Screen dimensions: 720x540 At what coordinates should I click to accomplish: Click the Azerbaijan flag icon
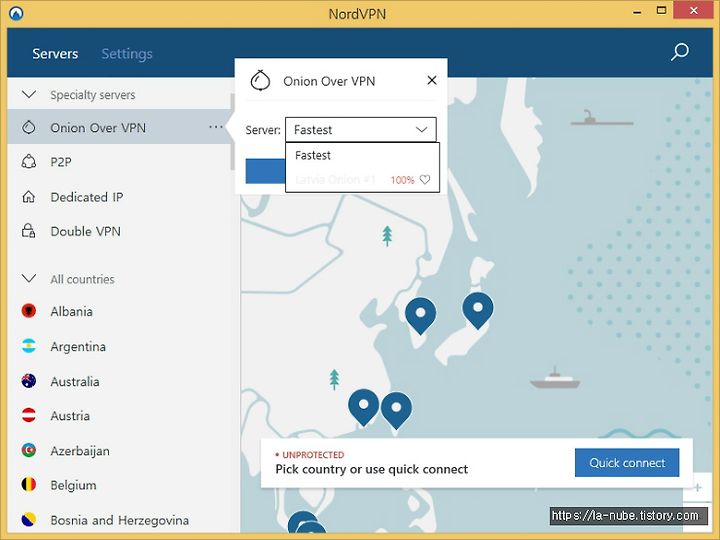pos(28,450)
